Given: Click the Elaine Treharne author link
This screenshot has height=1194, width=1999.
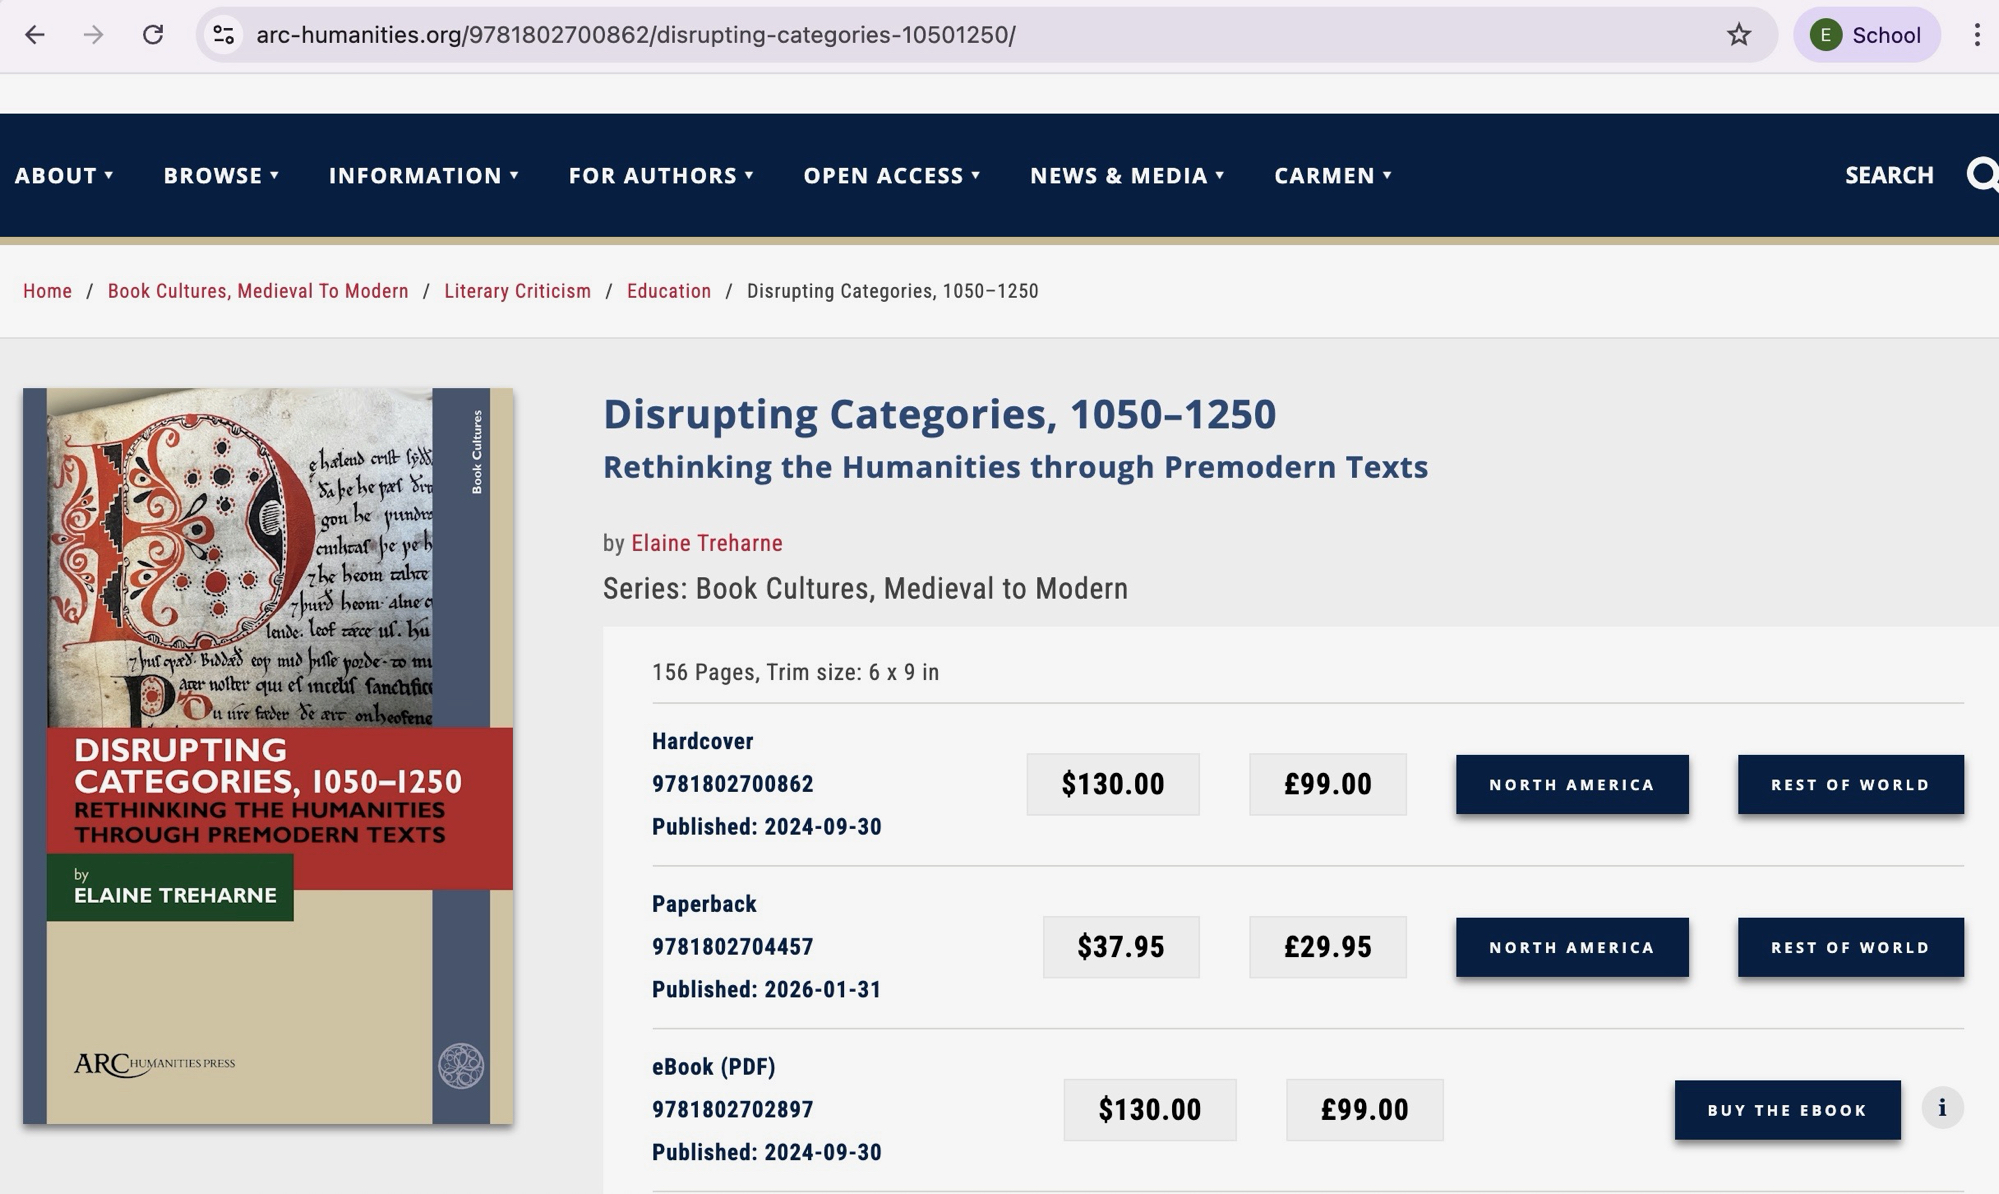Looking at the screenshot, I should (706, 543).
